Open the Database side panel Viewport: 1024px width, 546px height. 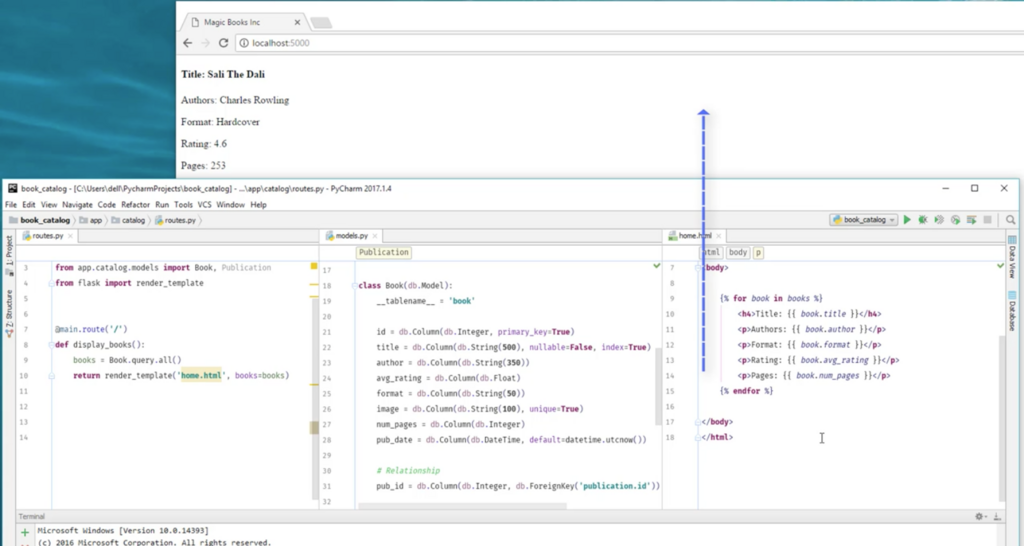pyautogui.click(x=1012, y=312)
